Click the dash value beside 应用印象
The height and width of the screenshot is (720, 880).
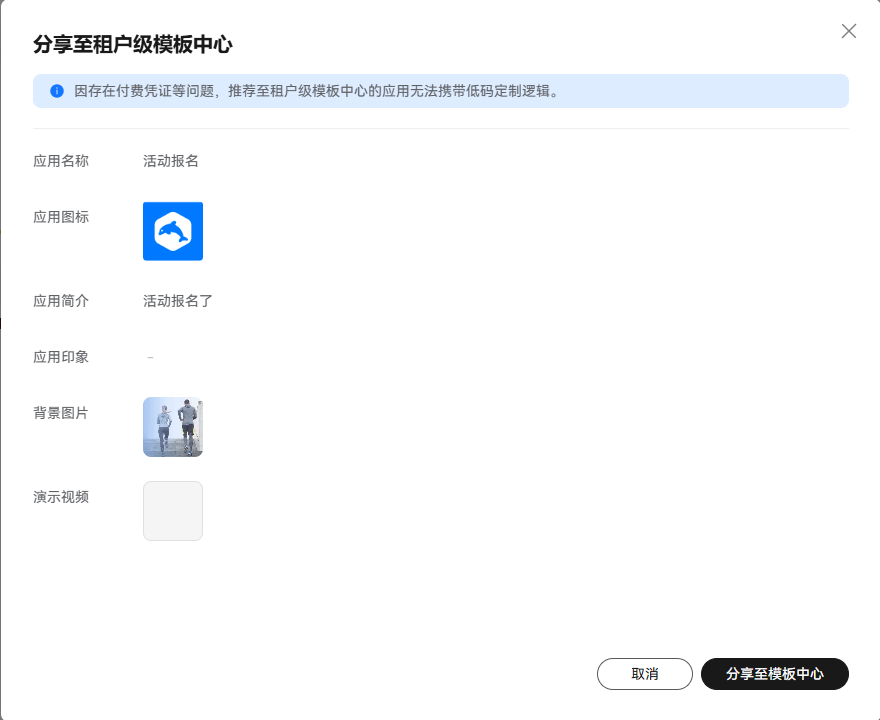(150, 357)
